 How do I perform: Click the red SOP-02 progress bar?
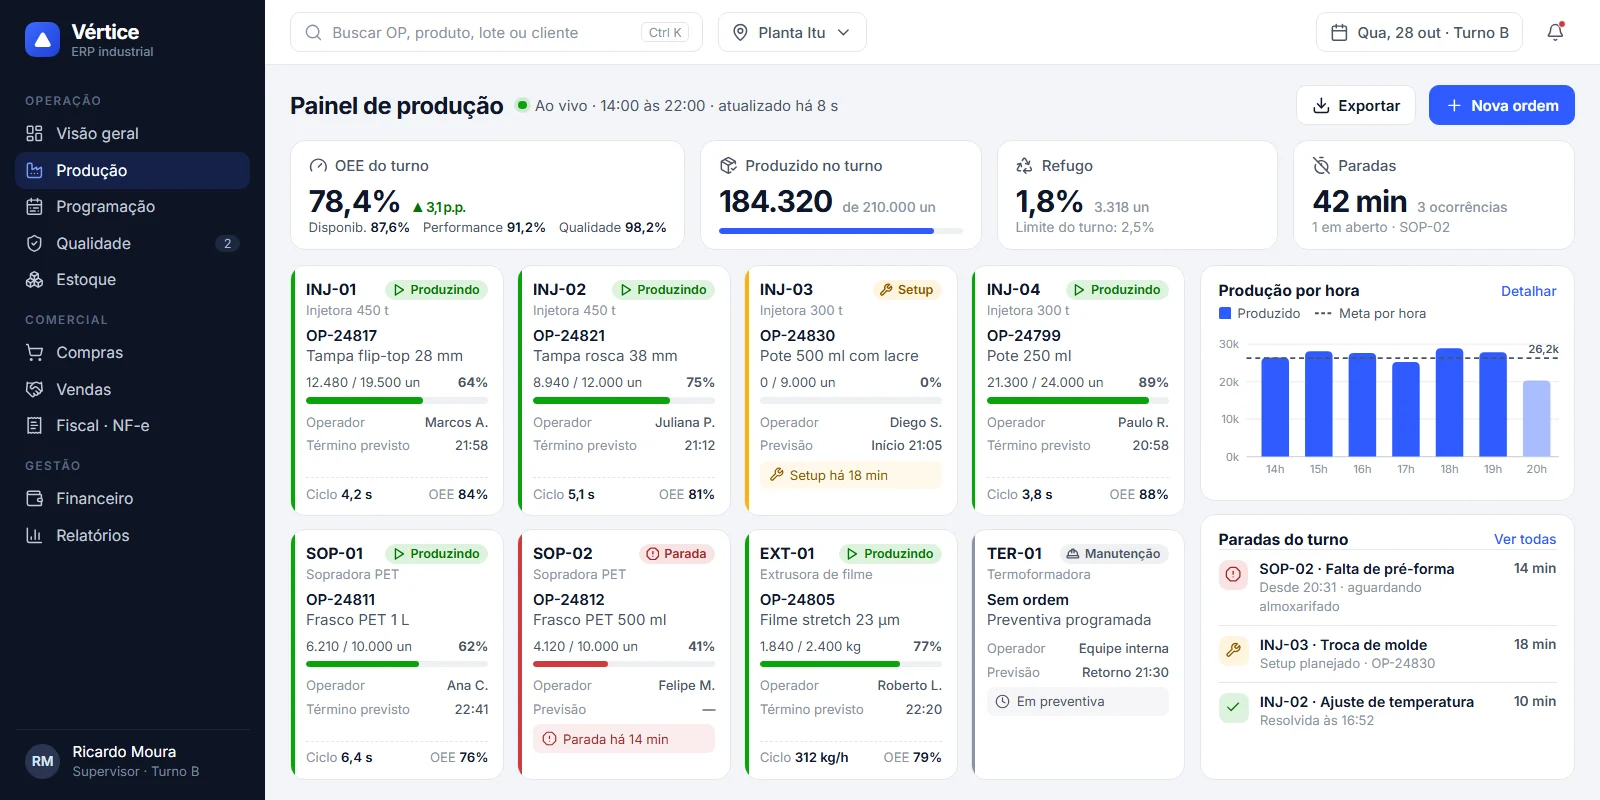tap(624, 664)
